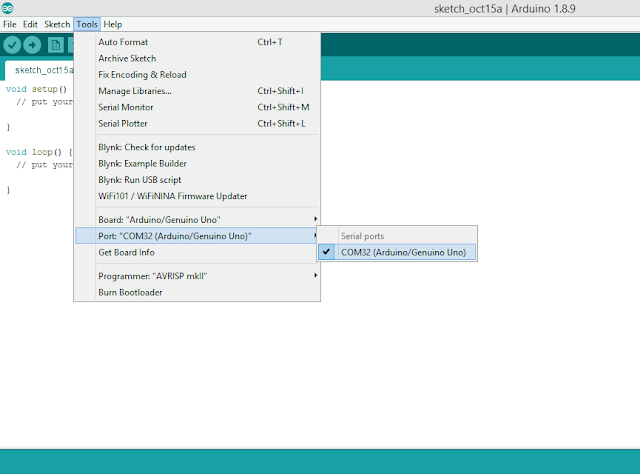Choose Blynk: Run USB script

pos(197,180)
